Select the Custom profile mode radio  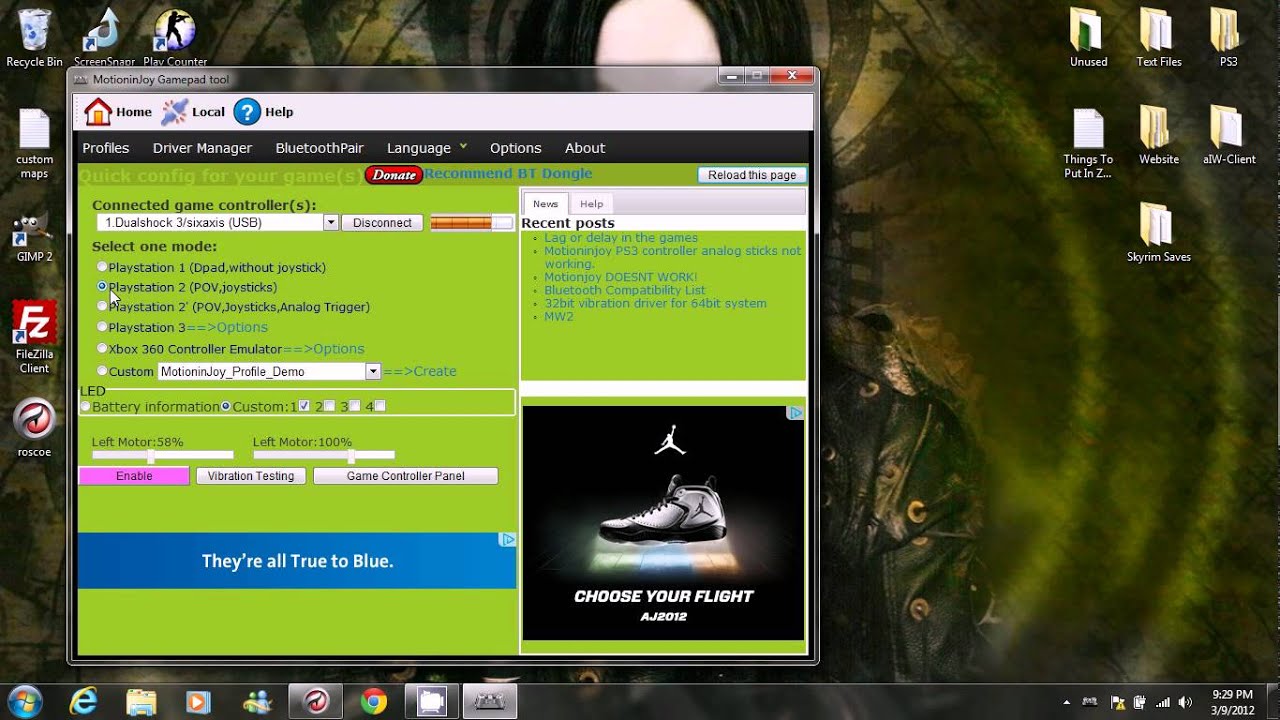(x=102, y=371)
